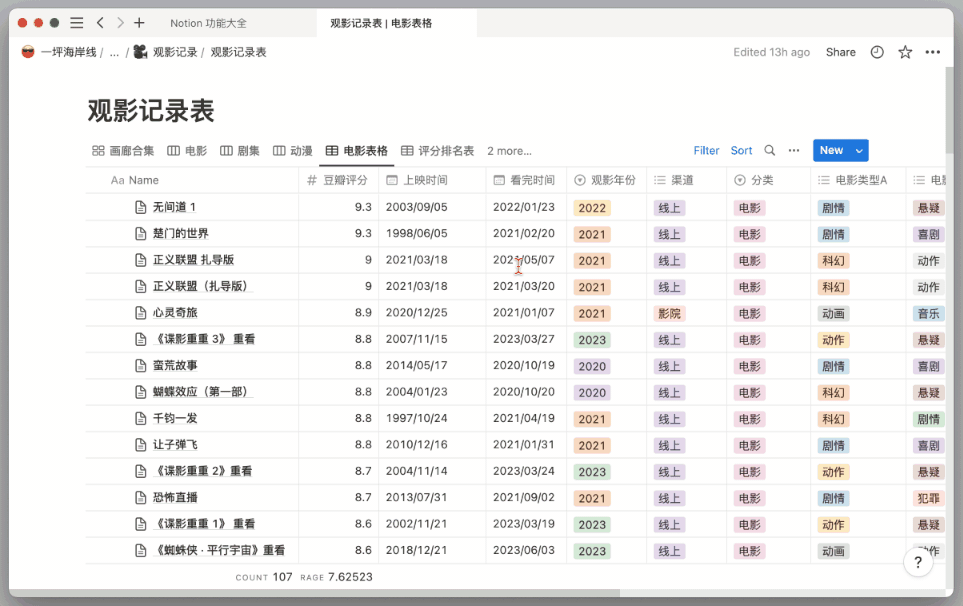Expand the New button dropdown arrow
Image resolution: width=963 pixels, height=606 pixels.
859,150
